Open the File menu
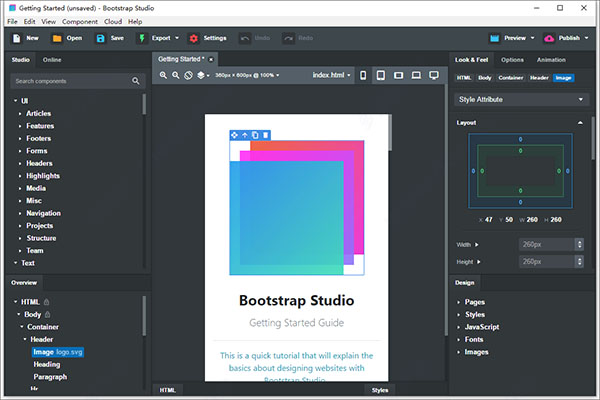The width and height of the screenshot is (600, 400). pos(12,22)
